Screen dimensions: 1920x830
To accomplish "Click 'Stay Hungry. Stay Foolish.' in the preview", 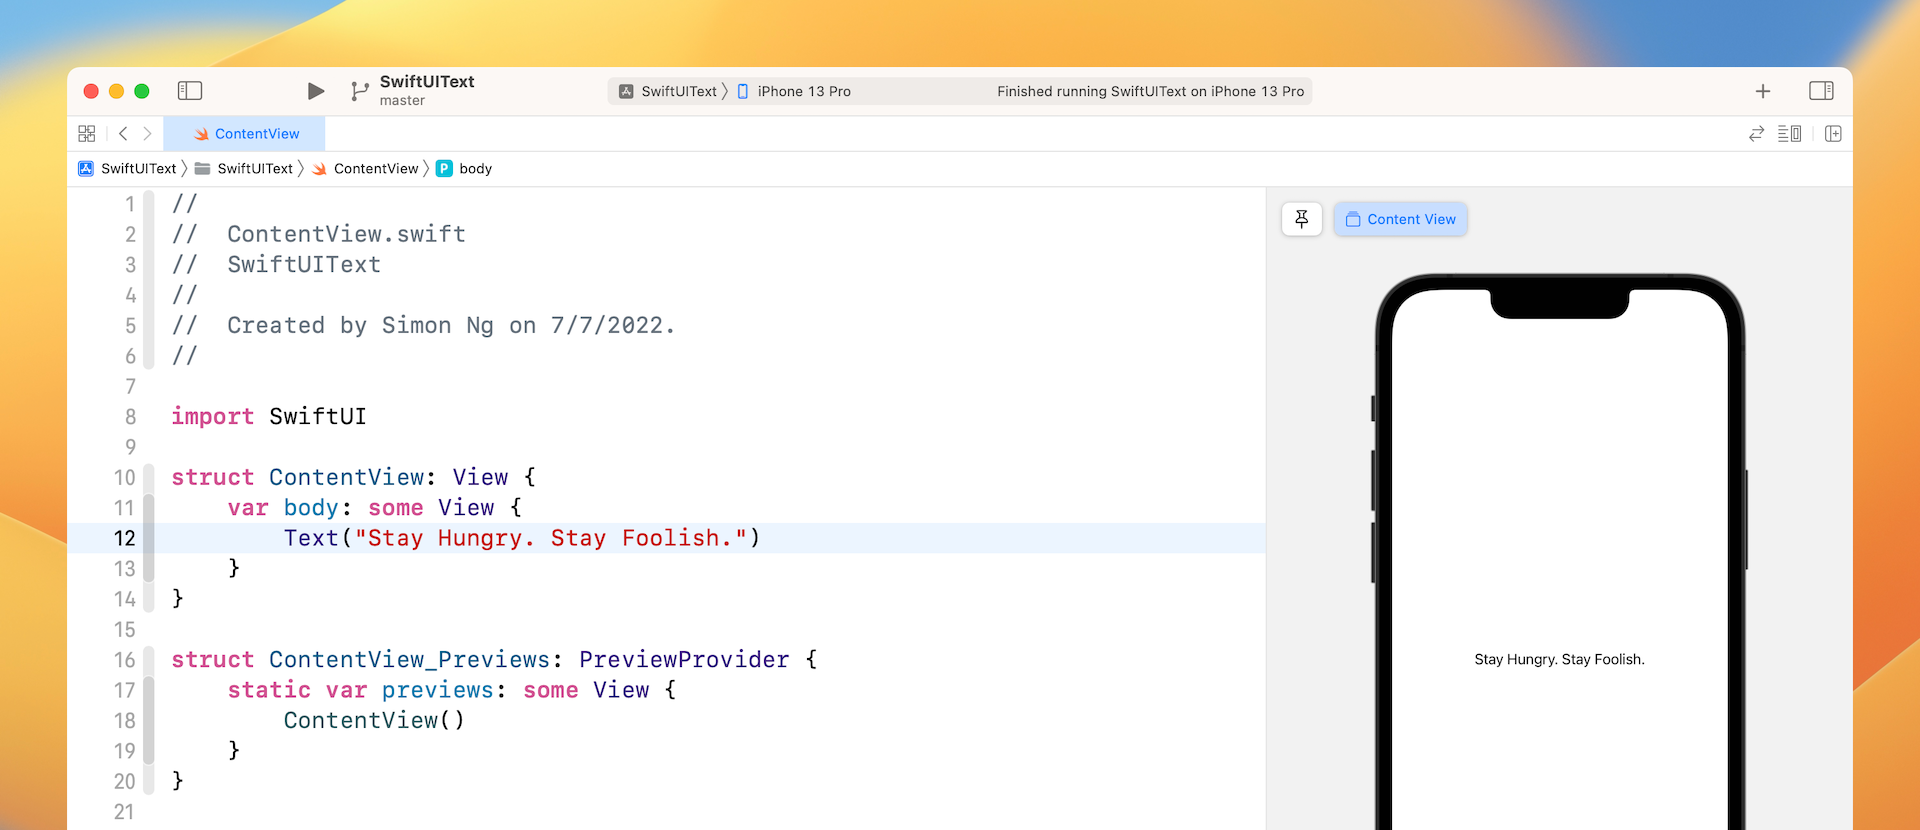I will click(1559, 659).
